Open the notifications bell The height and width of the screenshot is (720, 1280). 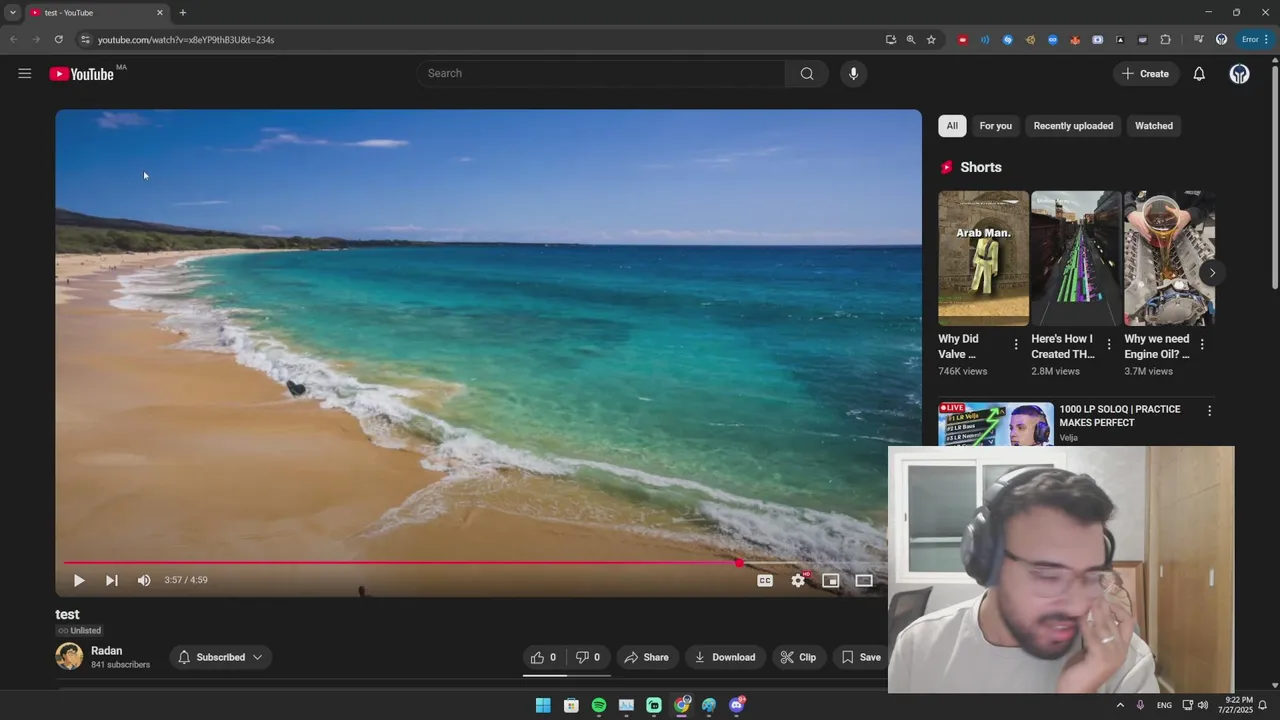1199,73
